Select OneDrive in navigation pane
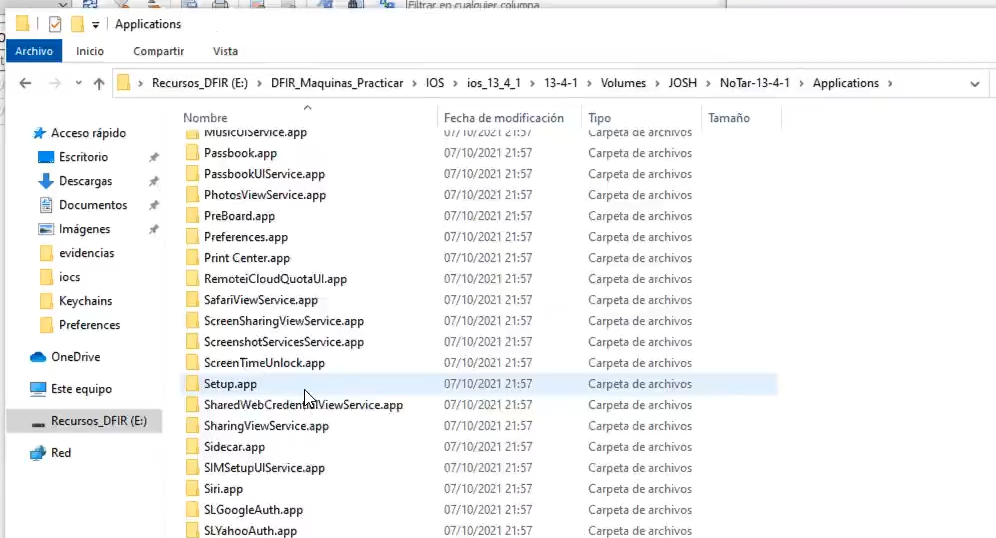This screenshot has height=538, width=996. [76, 357]
